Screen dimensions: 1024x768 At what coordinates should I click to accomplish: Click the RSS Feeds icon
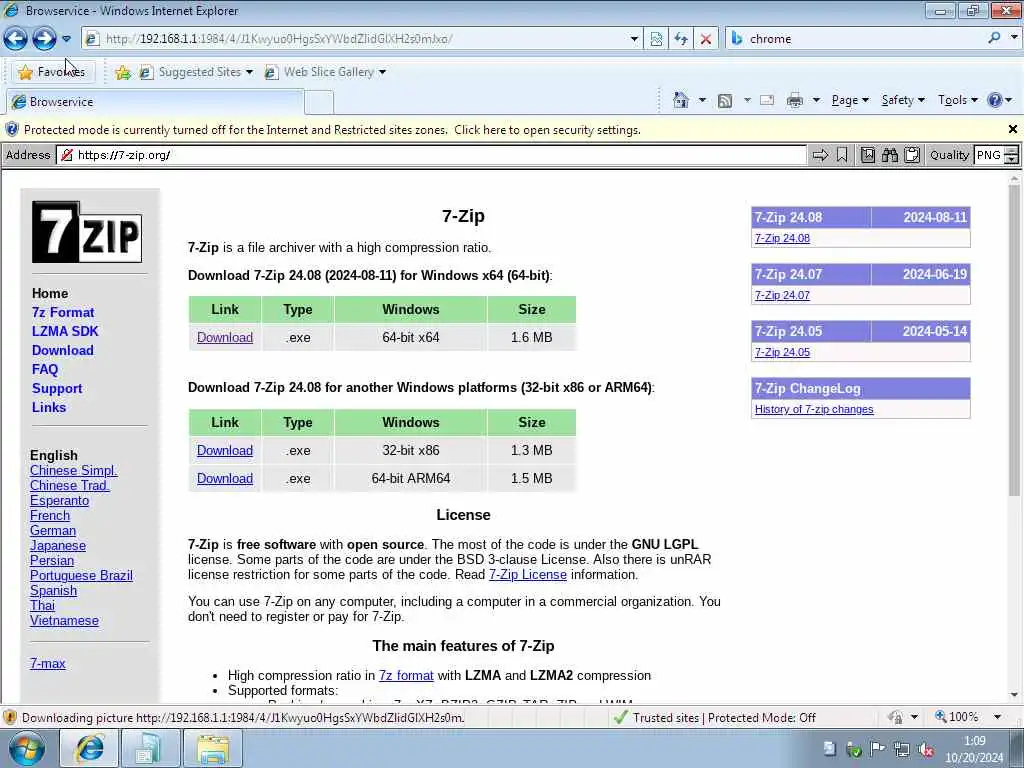click(x=724, y=101)
